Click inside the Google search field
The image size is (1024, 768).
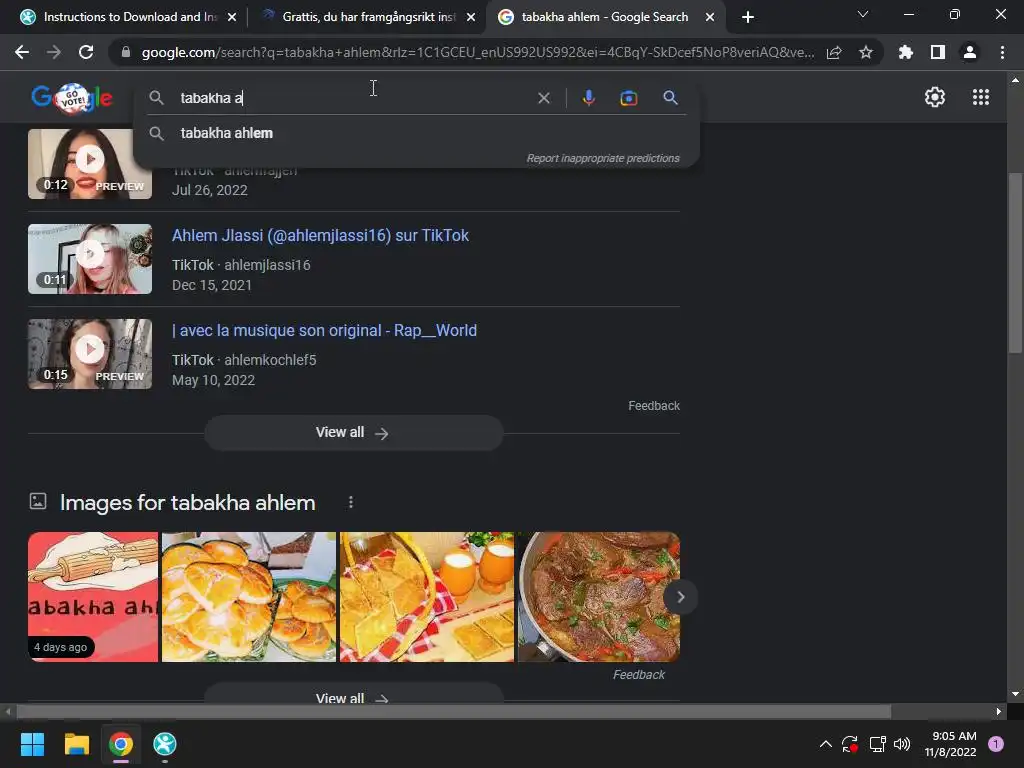tap(353, 98)
